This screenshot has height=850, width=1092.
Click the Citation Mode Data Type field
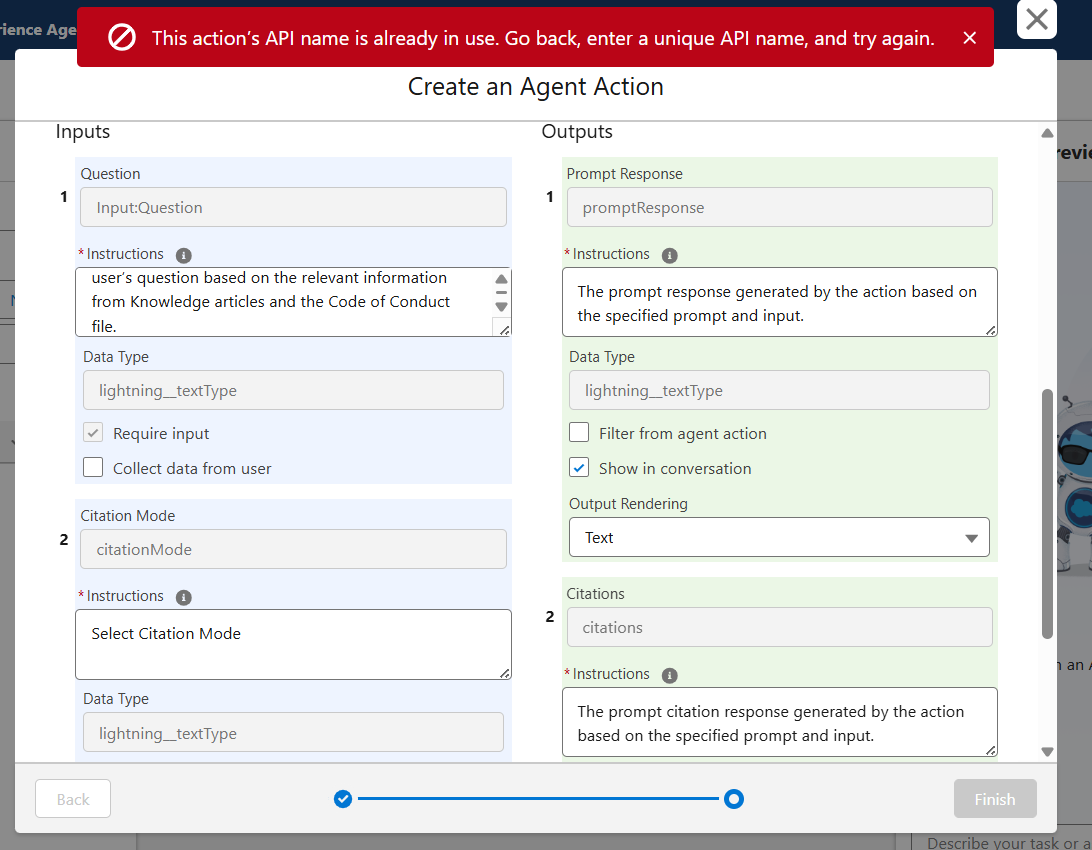pyautogui.click(x=293, y=732)
